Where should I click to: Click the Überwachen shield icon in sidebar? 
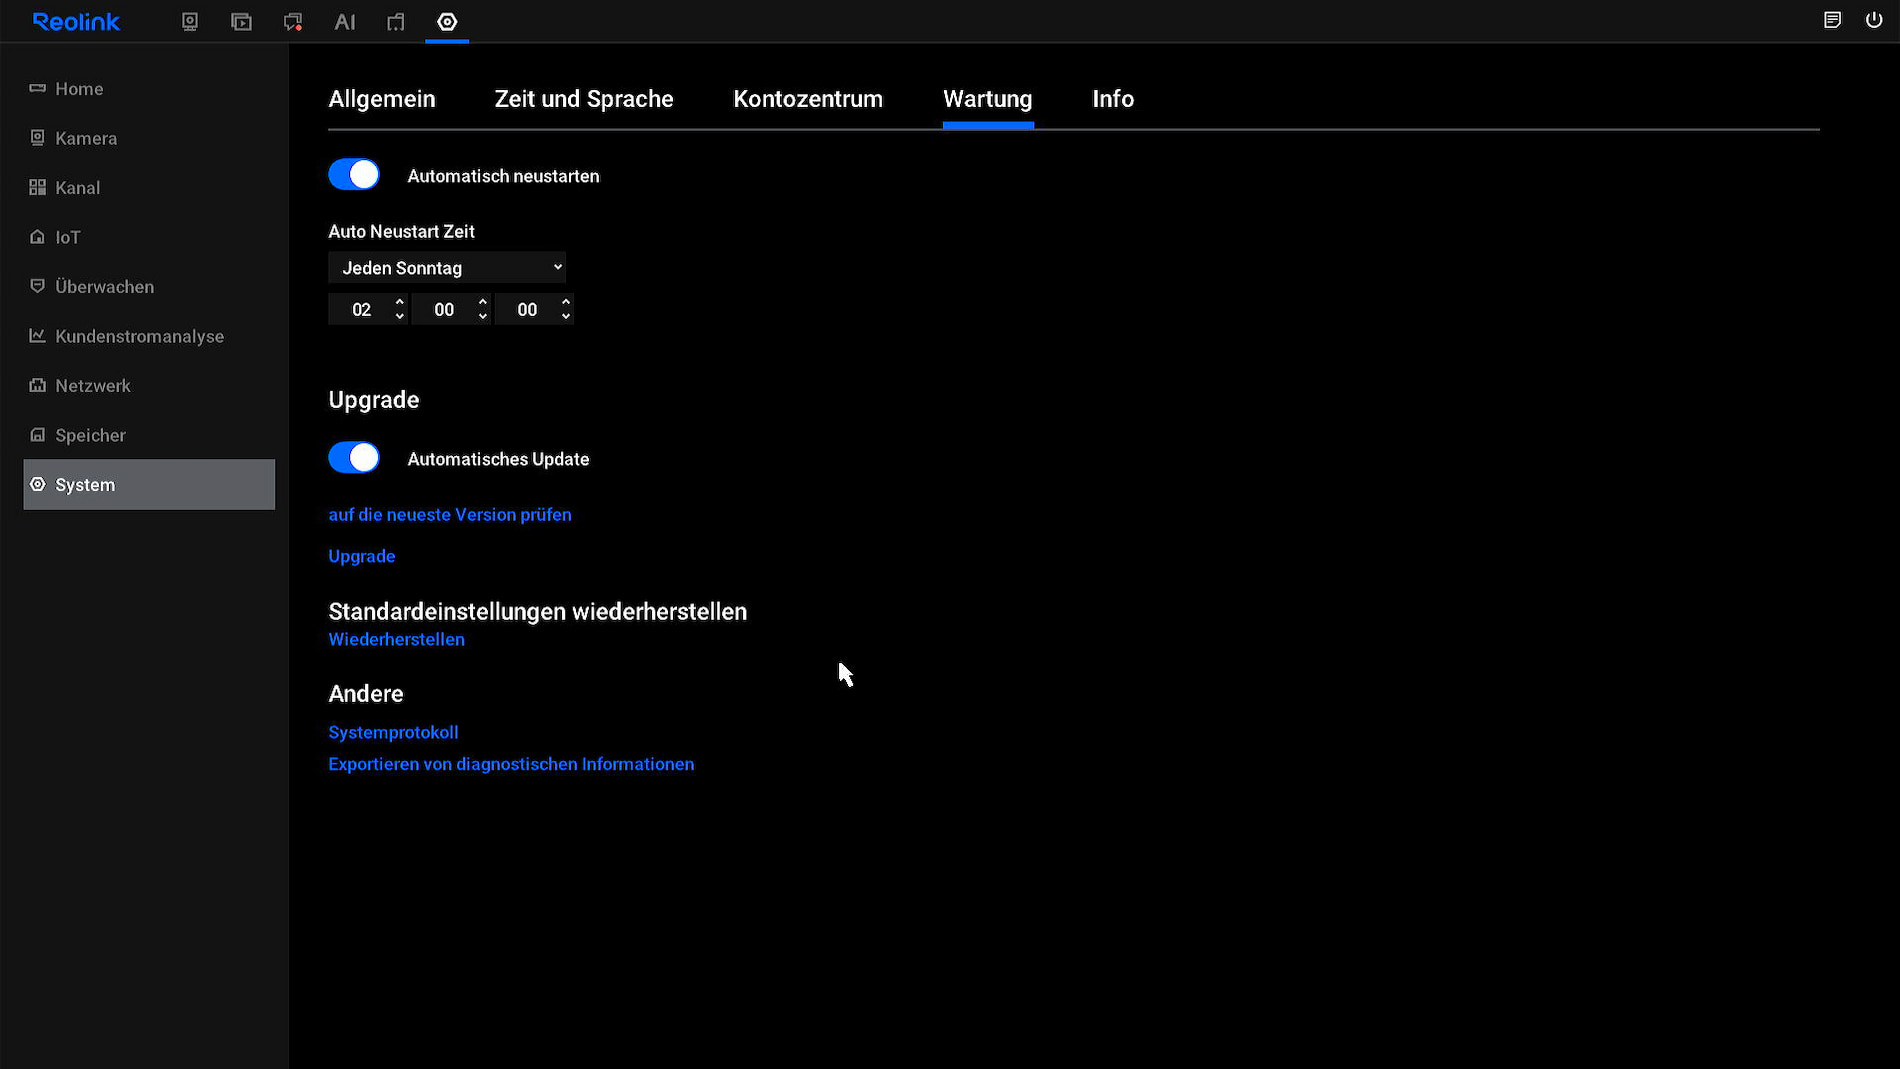point(37,286)
